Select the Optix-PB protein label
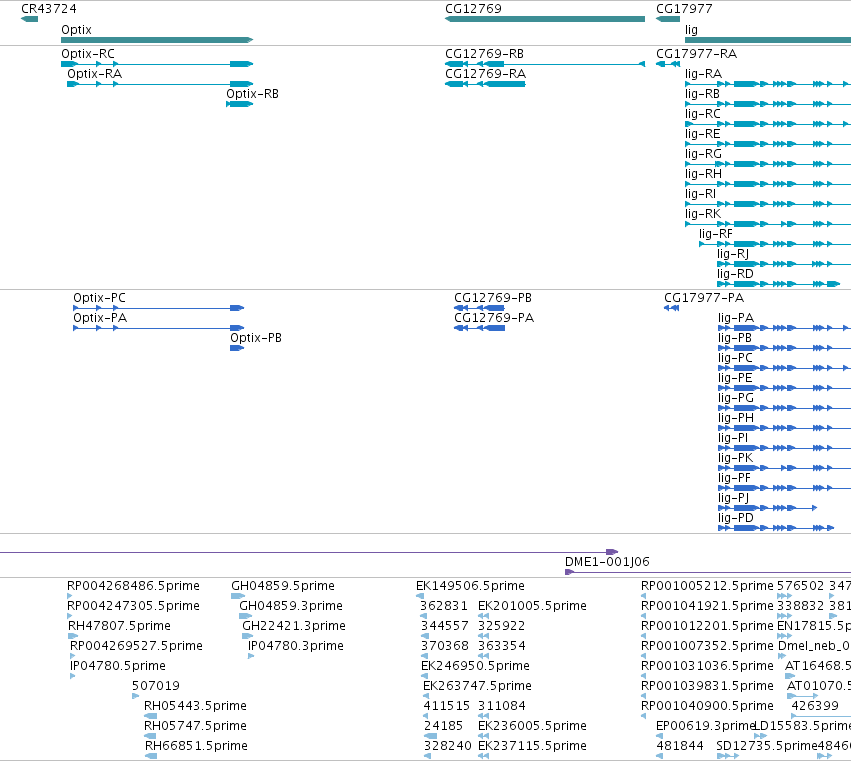The width and height of the screenshot is (851, 761). tap(256, 338)
